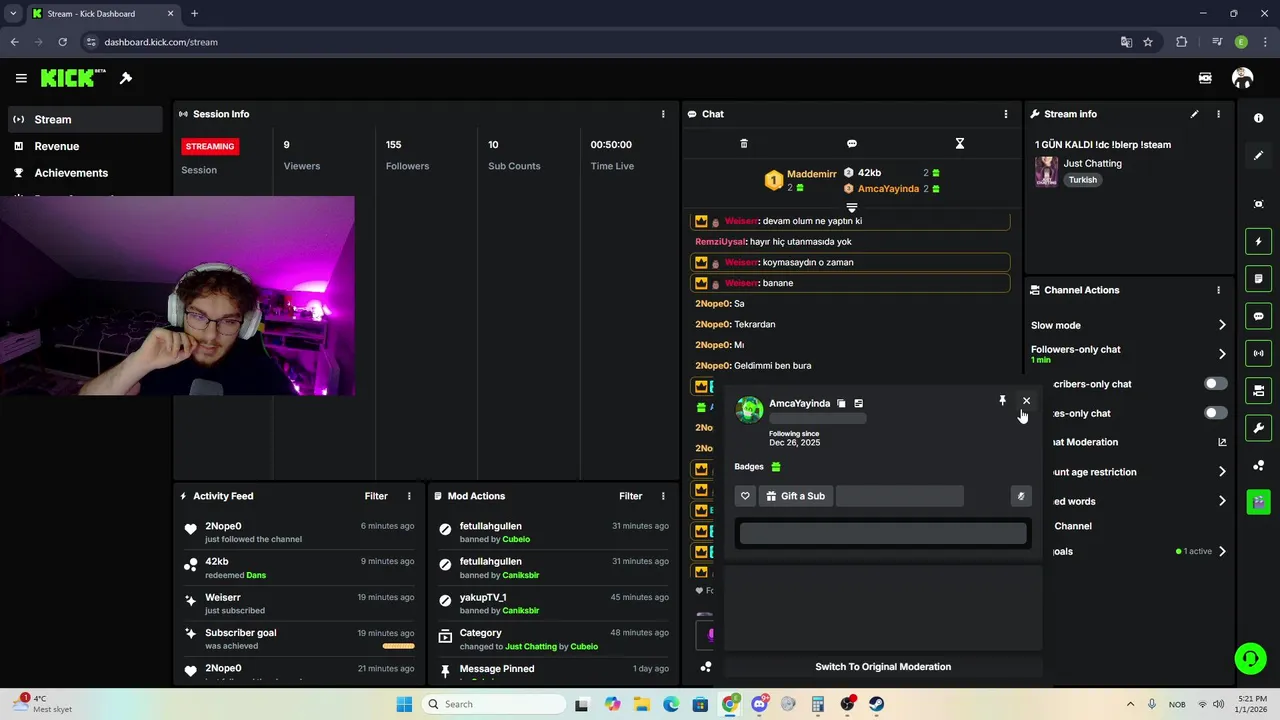The width and height of the screenshot is (1280, 720).
Task: Open the Achievements sidebar section
Action: pos(84,173)
